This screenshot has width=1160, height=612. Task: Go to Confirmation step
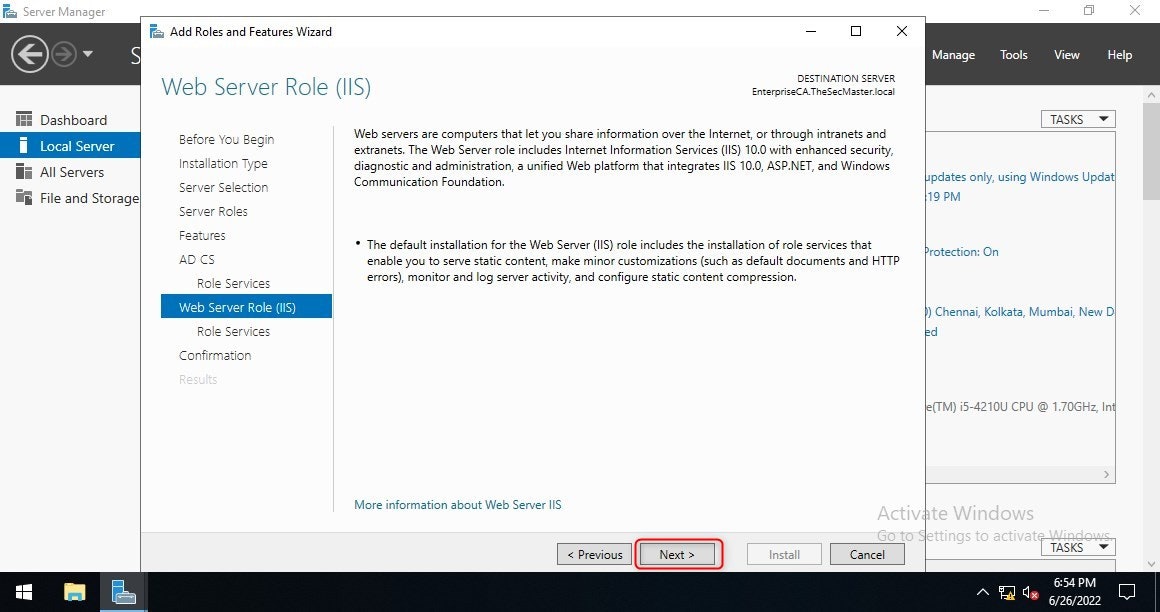(215, 355)
